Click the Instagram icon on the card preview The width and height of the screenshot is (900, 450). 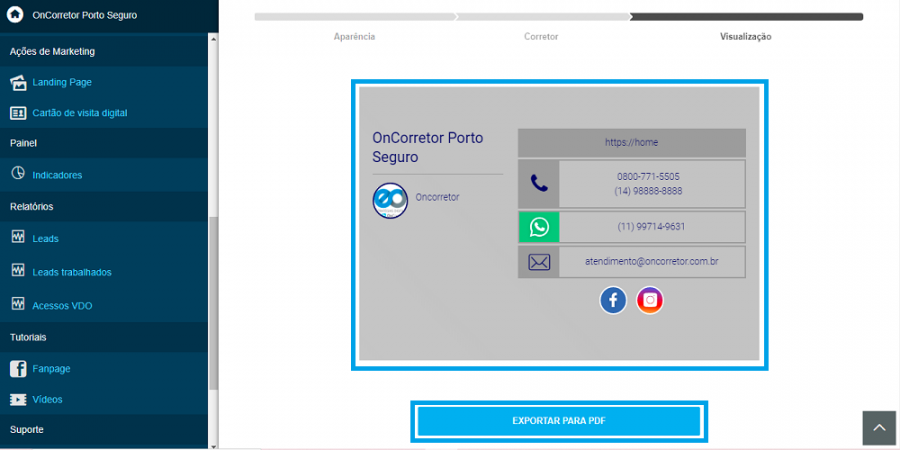650,300
